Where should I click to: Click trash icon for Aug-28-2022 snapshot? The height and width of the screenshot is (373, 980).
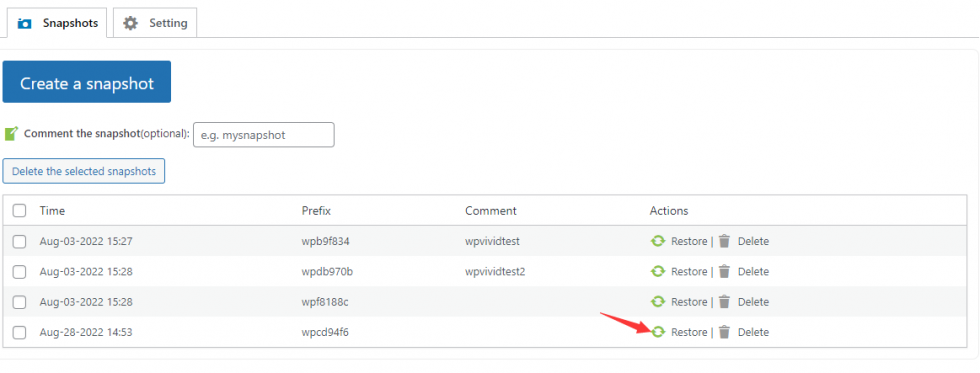[724, 332]
